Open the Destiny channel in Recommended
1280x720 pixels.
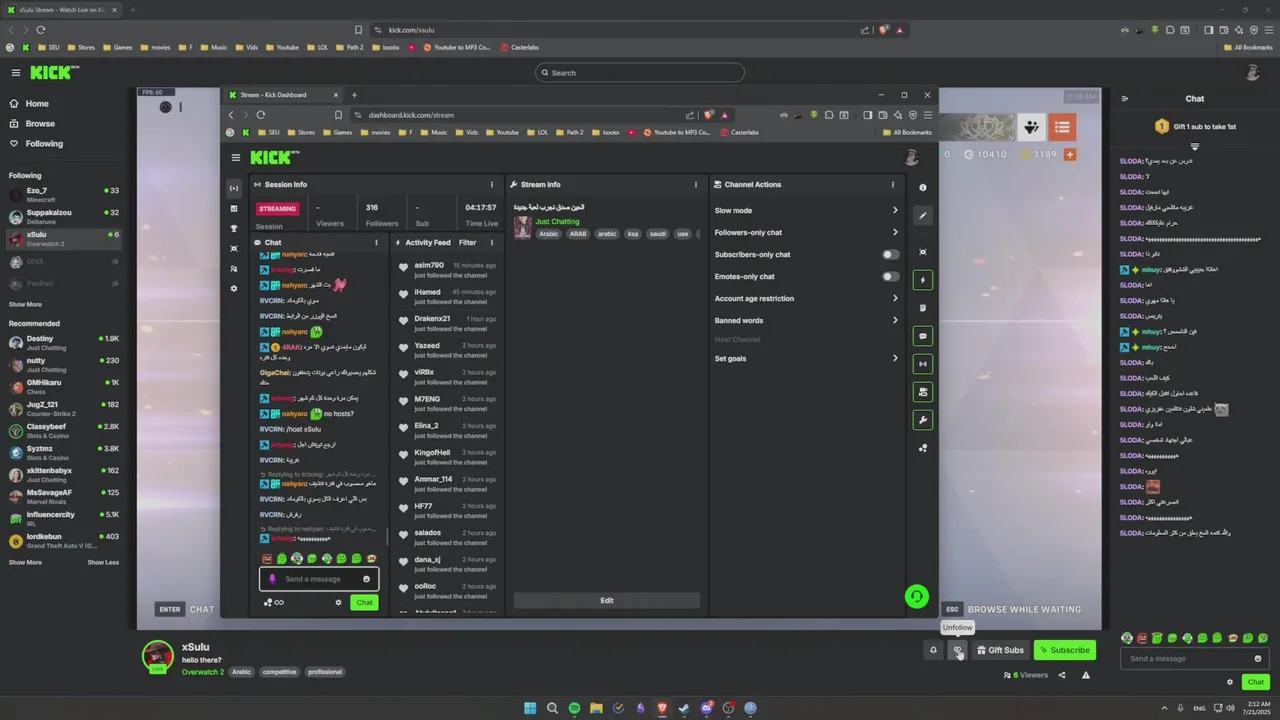click(x=62, y=342)
